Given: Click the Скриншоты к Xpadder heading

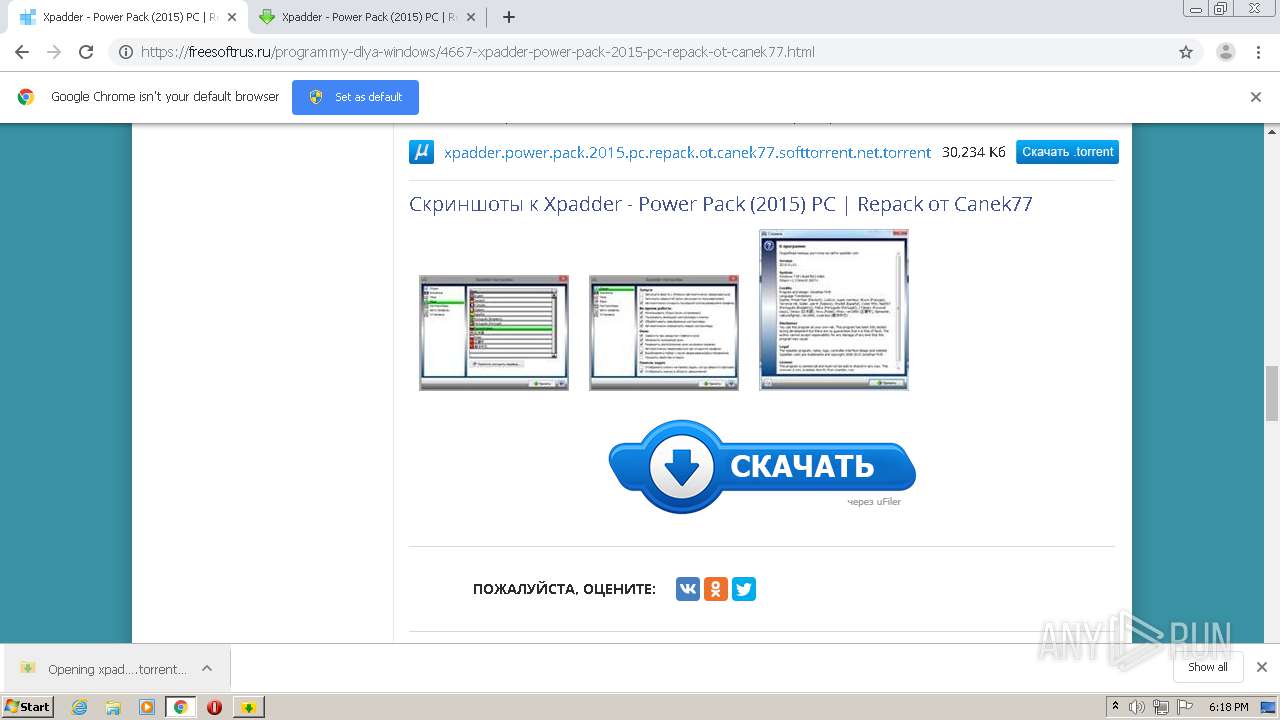Looking at the screenshot, I should (720, 204).
